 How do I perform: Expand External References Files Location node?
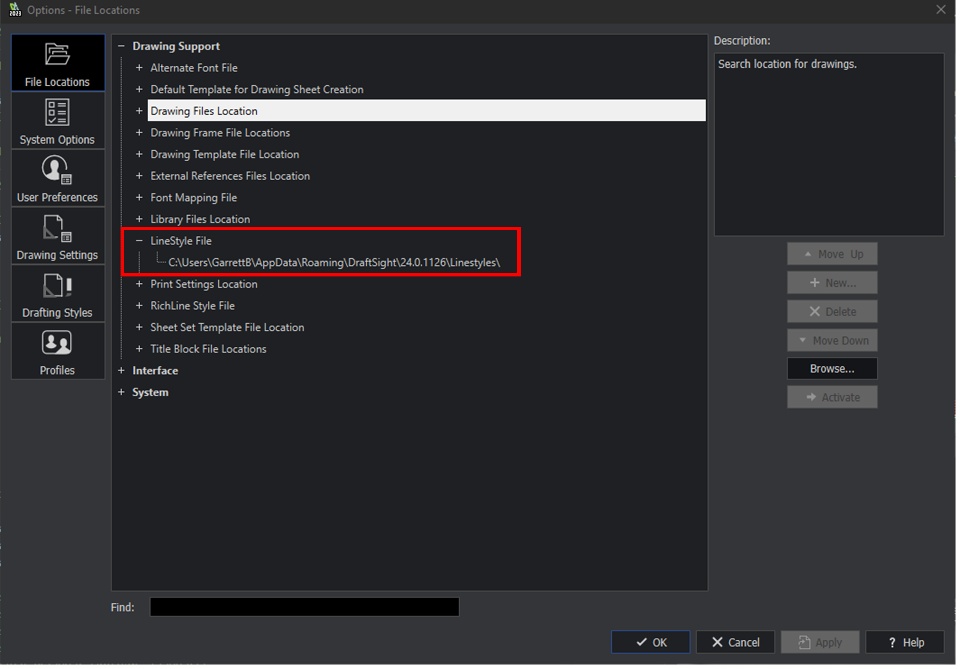pos(139,176)
